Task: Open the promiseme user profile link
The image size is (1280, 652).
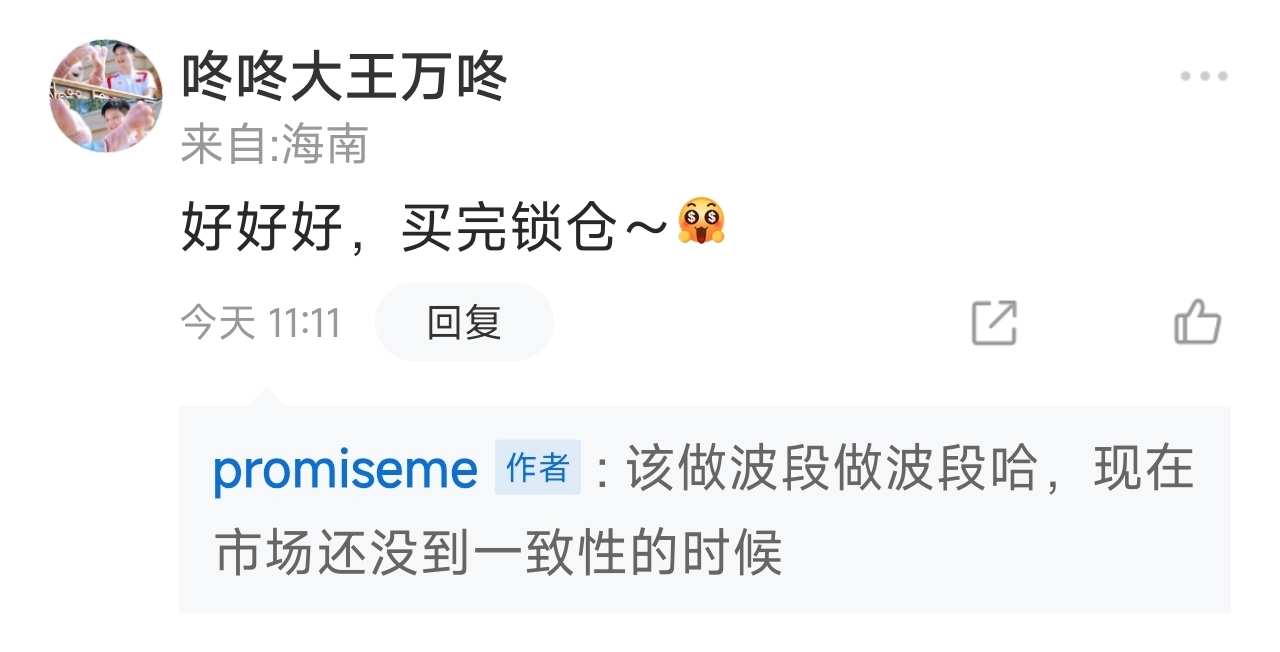Action: [346, 469]
